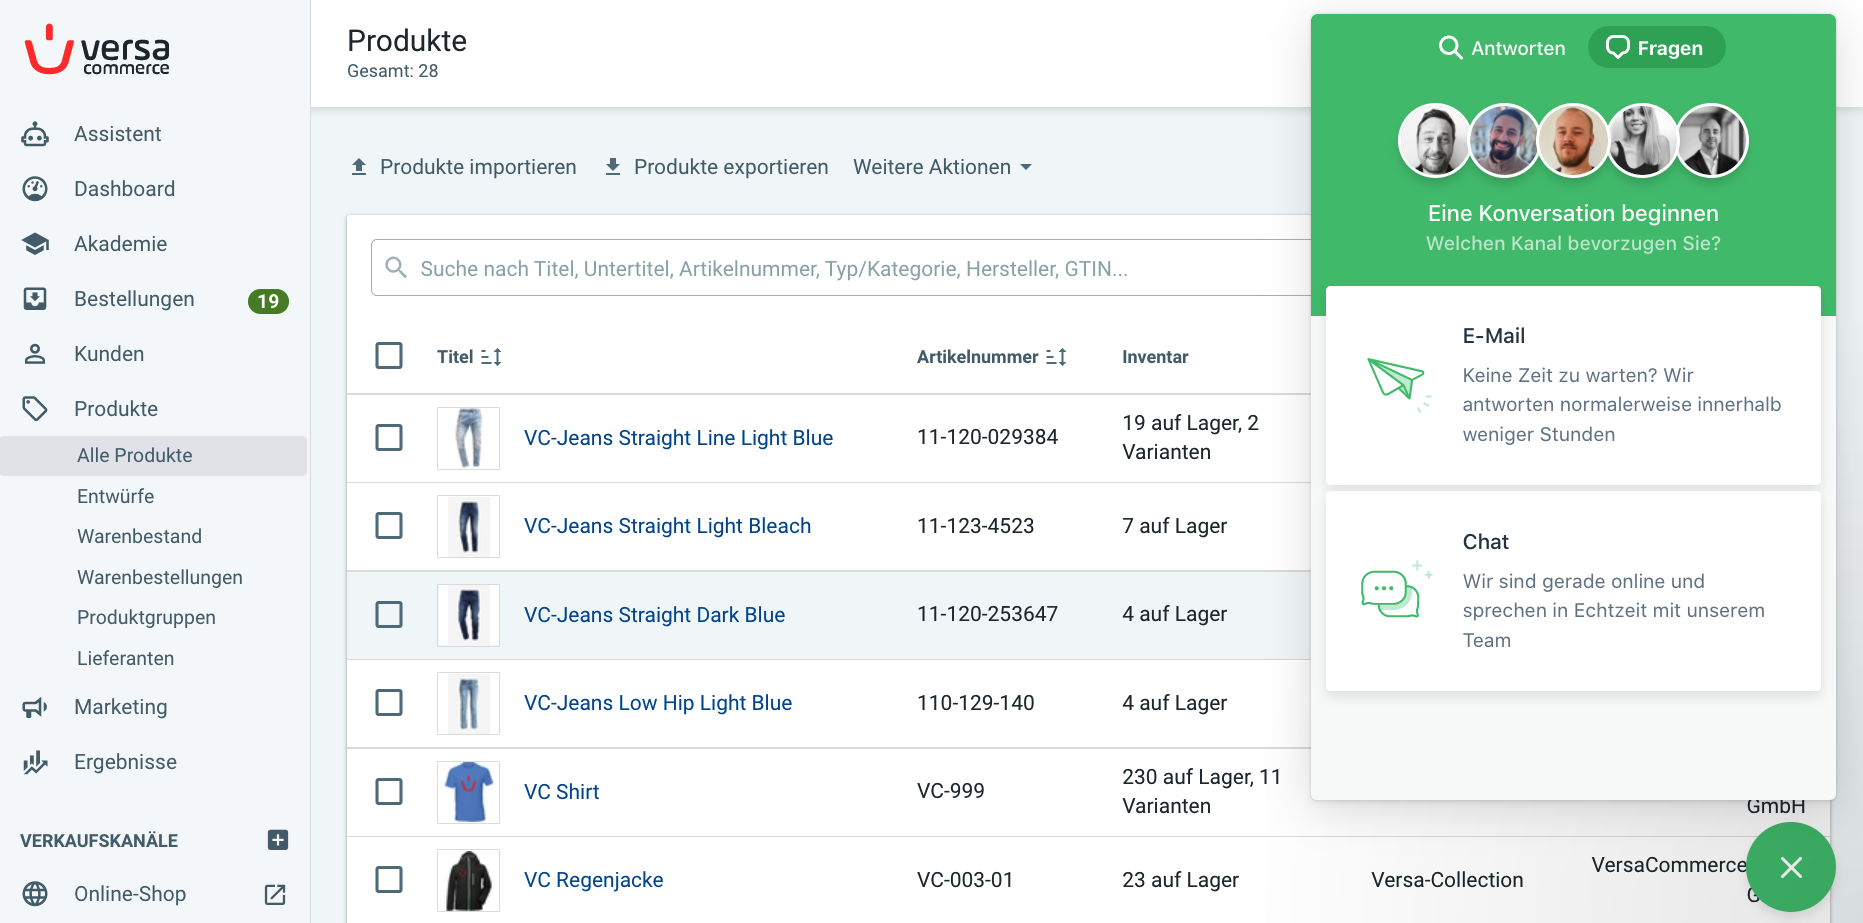Expand the Weitere Aktionen dropdown

942,167
